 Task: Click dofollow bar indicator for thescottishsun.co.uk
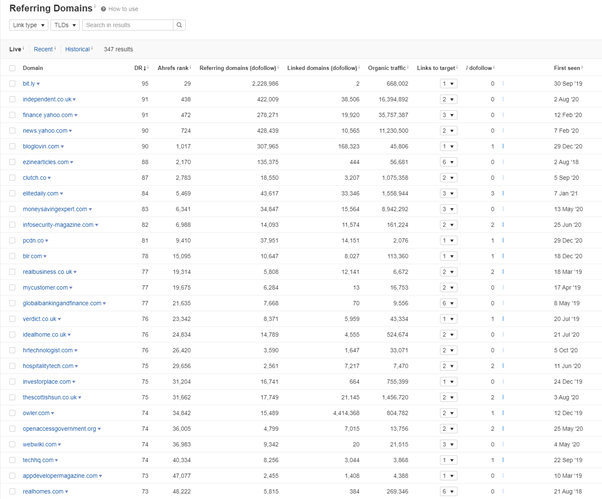503,397
